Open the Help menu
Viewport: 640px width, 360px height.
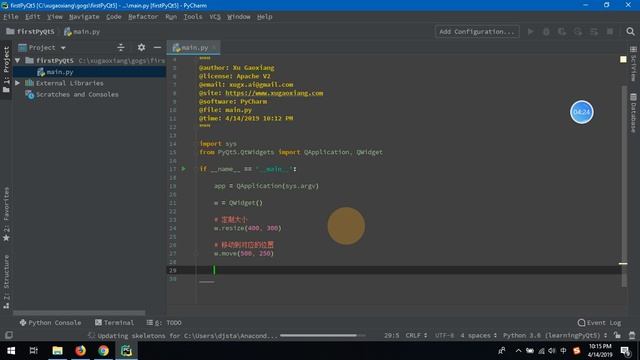point(264,17)
